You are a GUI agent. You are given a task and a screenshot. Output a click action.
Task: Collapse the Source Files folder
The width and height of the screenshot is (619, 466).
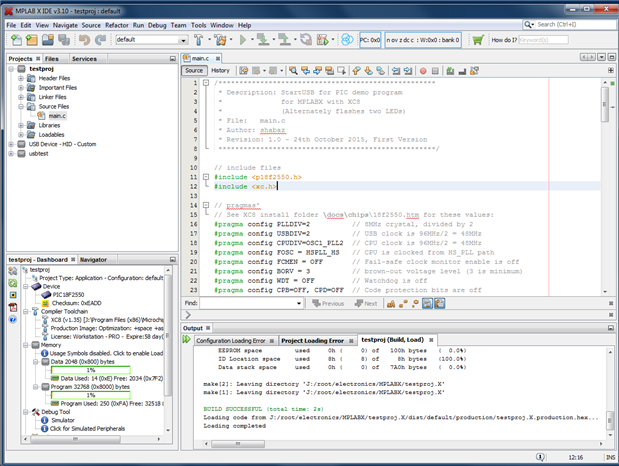22,106
